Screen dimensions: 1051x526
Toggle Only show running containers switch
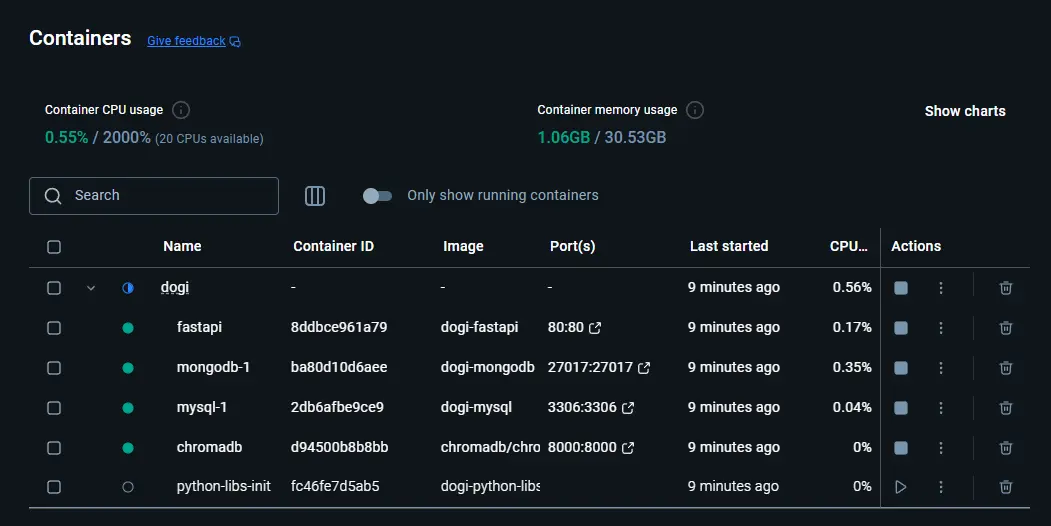pos(377,196)
